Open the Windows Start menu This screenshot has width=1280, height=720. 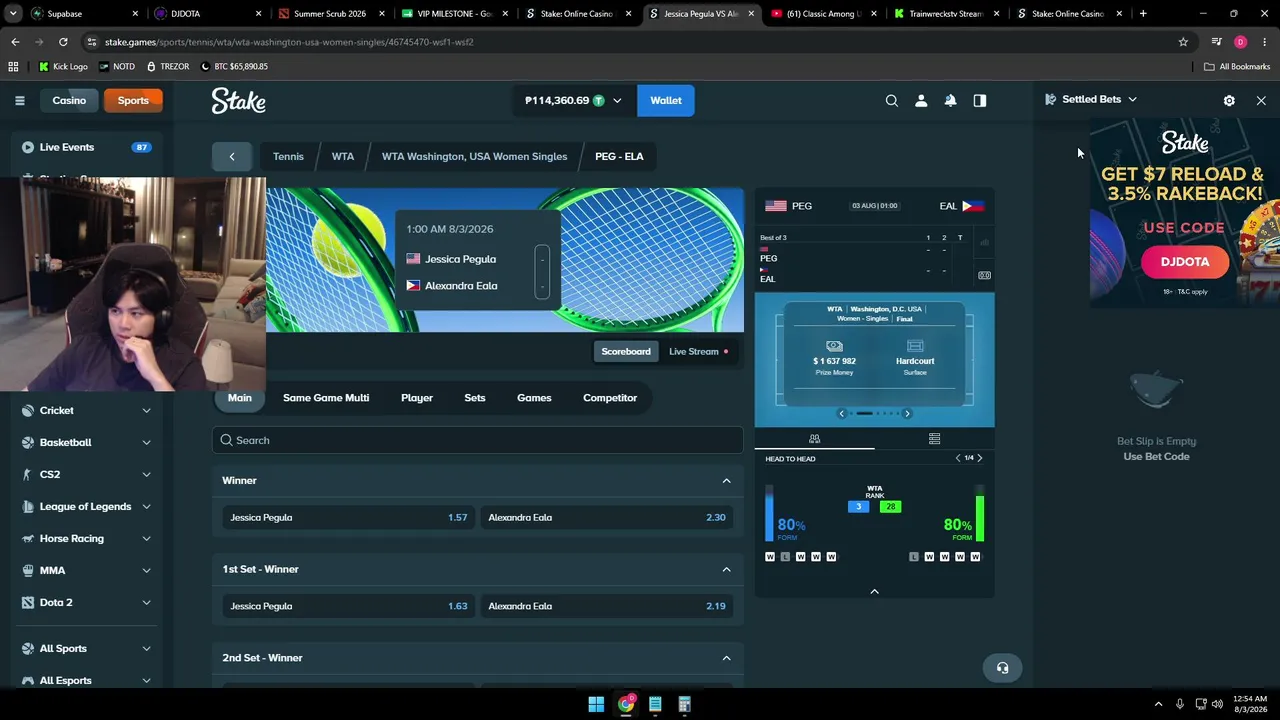click(x=596, y=704)
